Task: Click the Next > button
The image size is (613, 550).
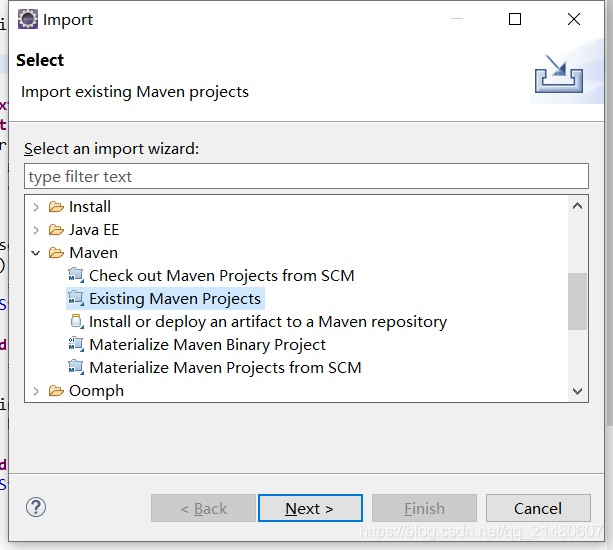Action: click(x=310, y=508)
